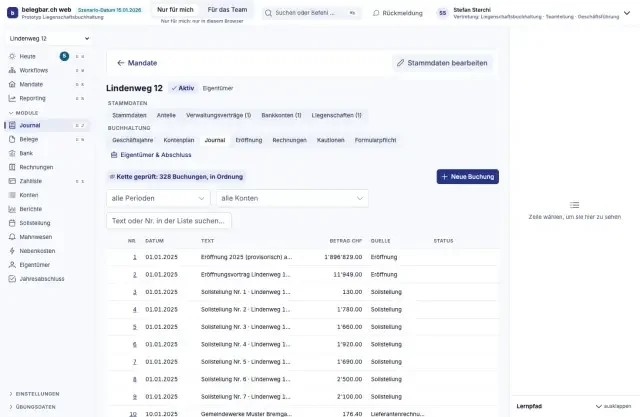Click the search magnifier icon
Screen dimensions: 640x417
pos(268,13)
